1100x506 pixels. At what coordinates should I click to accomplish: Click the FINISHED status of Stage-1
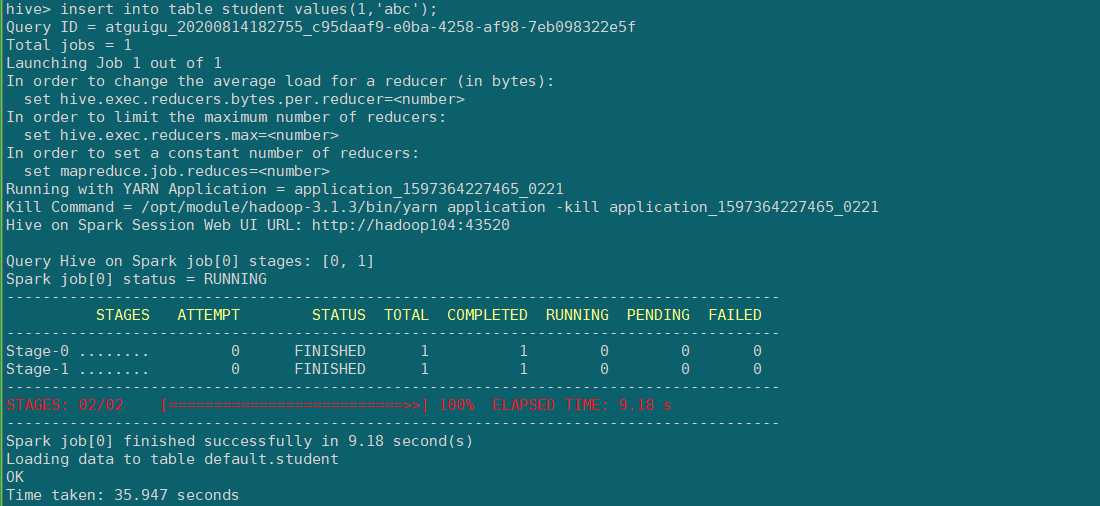click(x=330, y=369)
